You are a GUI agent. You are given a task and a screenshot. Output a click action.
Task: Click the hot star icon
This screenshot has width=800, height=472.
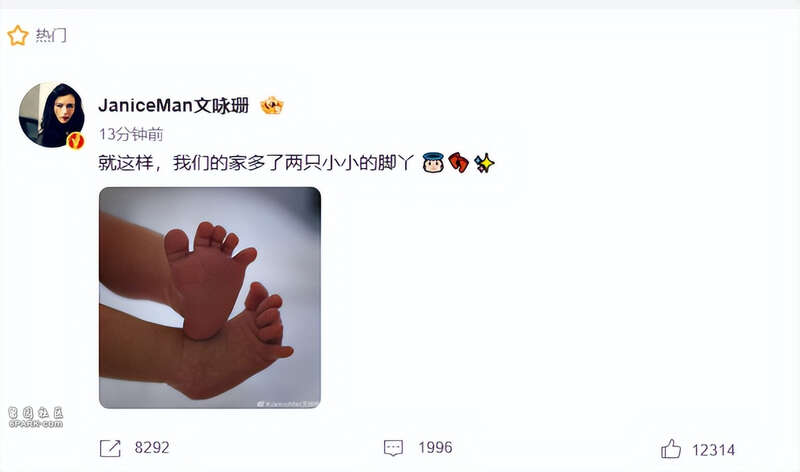click(17, 36)
